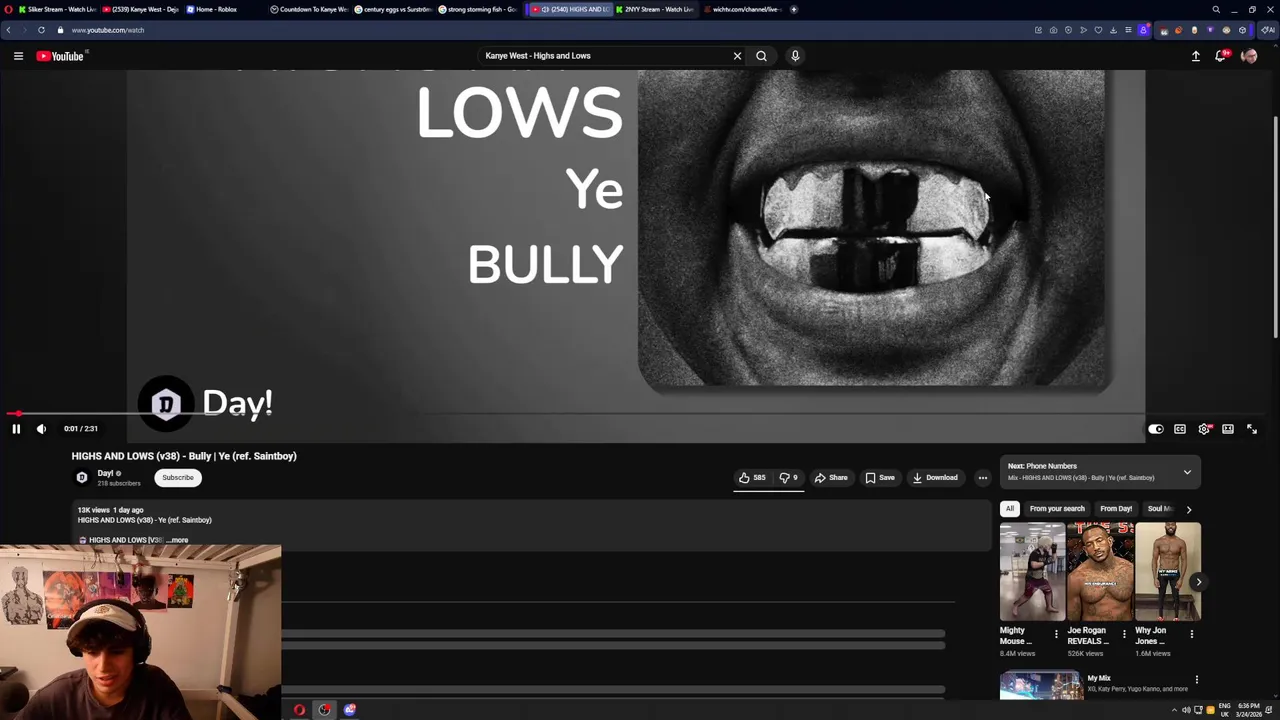The width and height of the screenshot is (1280, 720).
Task: Open Day! channel name link
Action: (x=105, y=473)
